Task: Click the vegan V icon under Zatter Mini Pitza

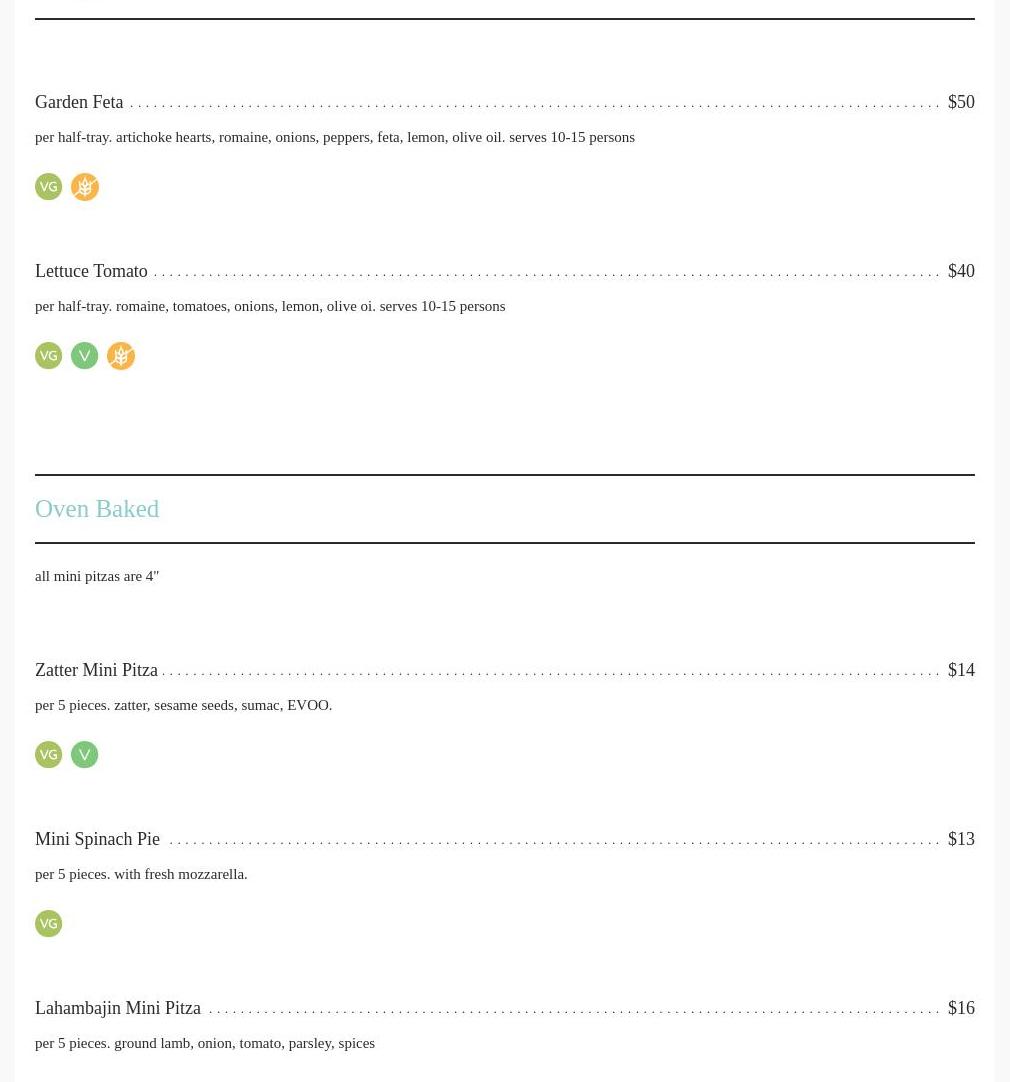Action: 85,755
